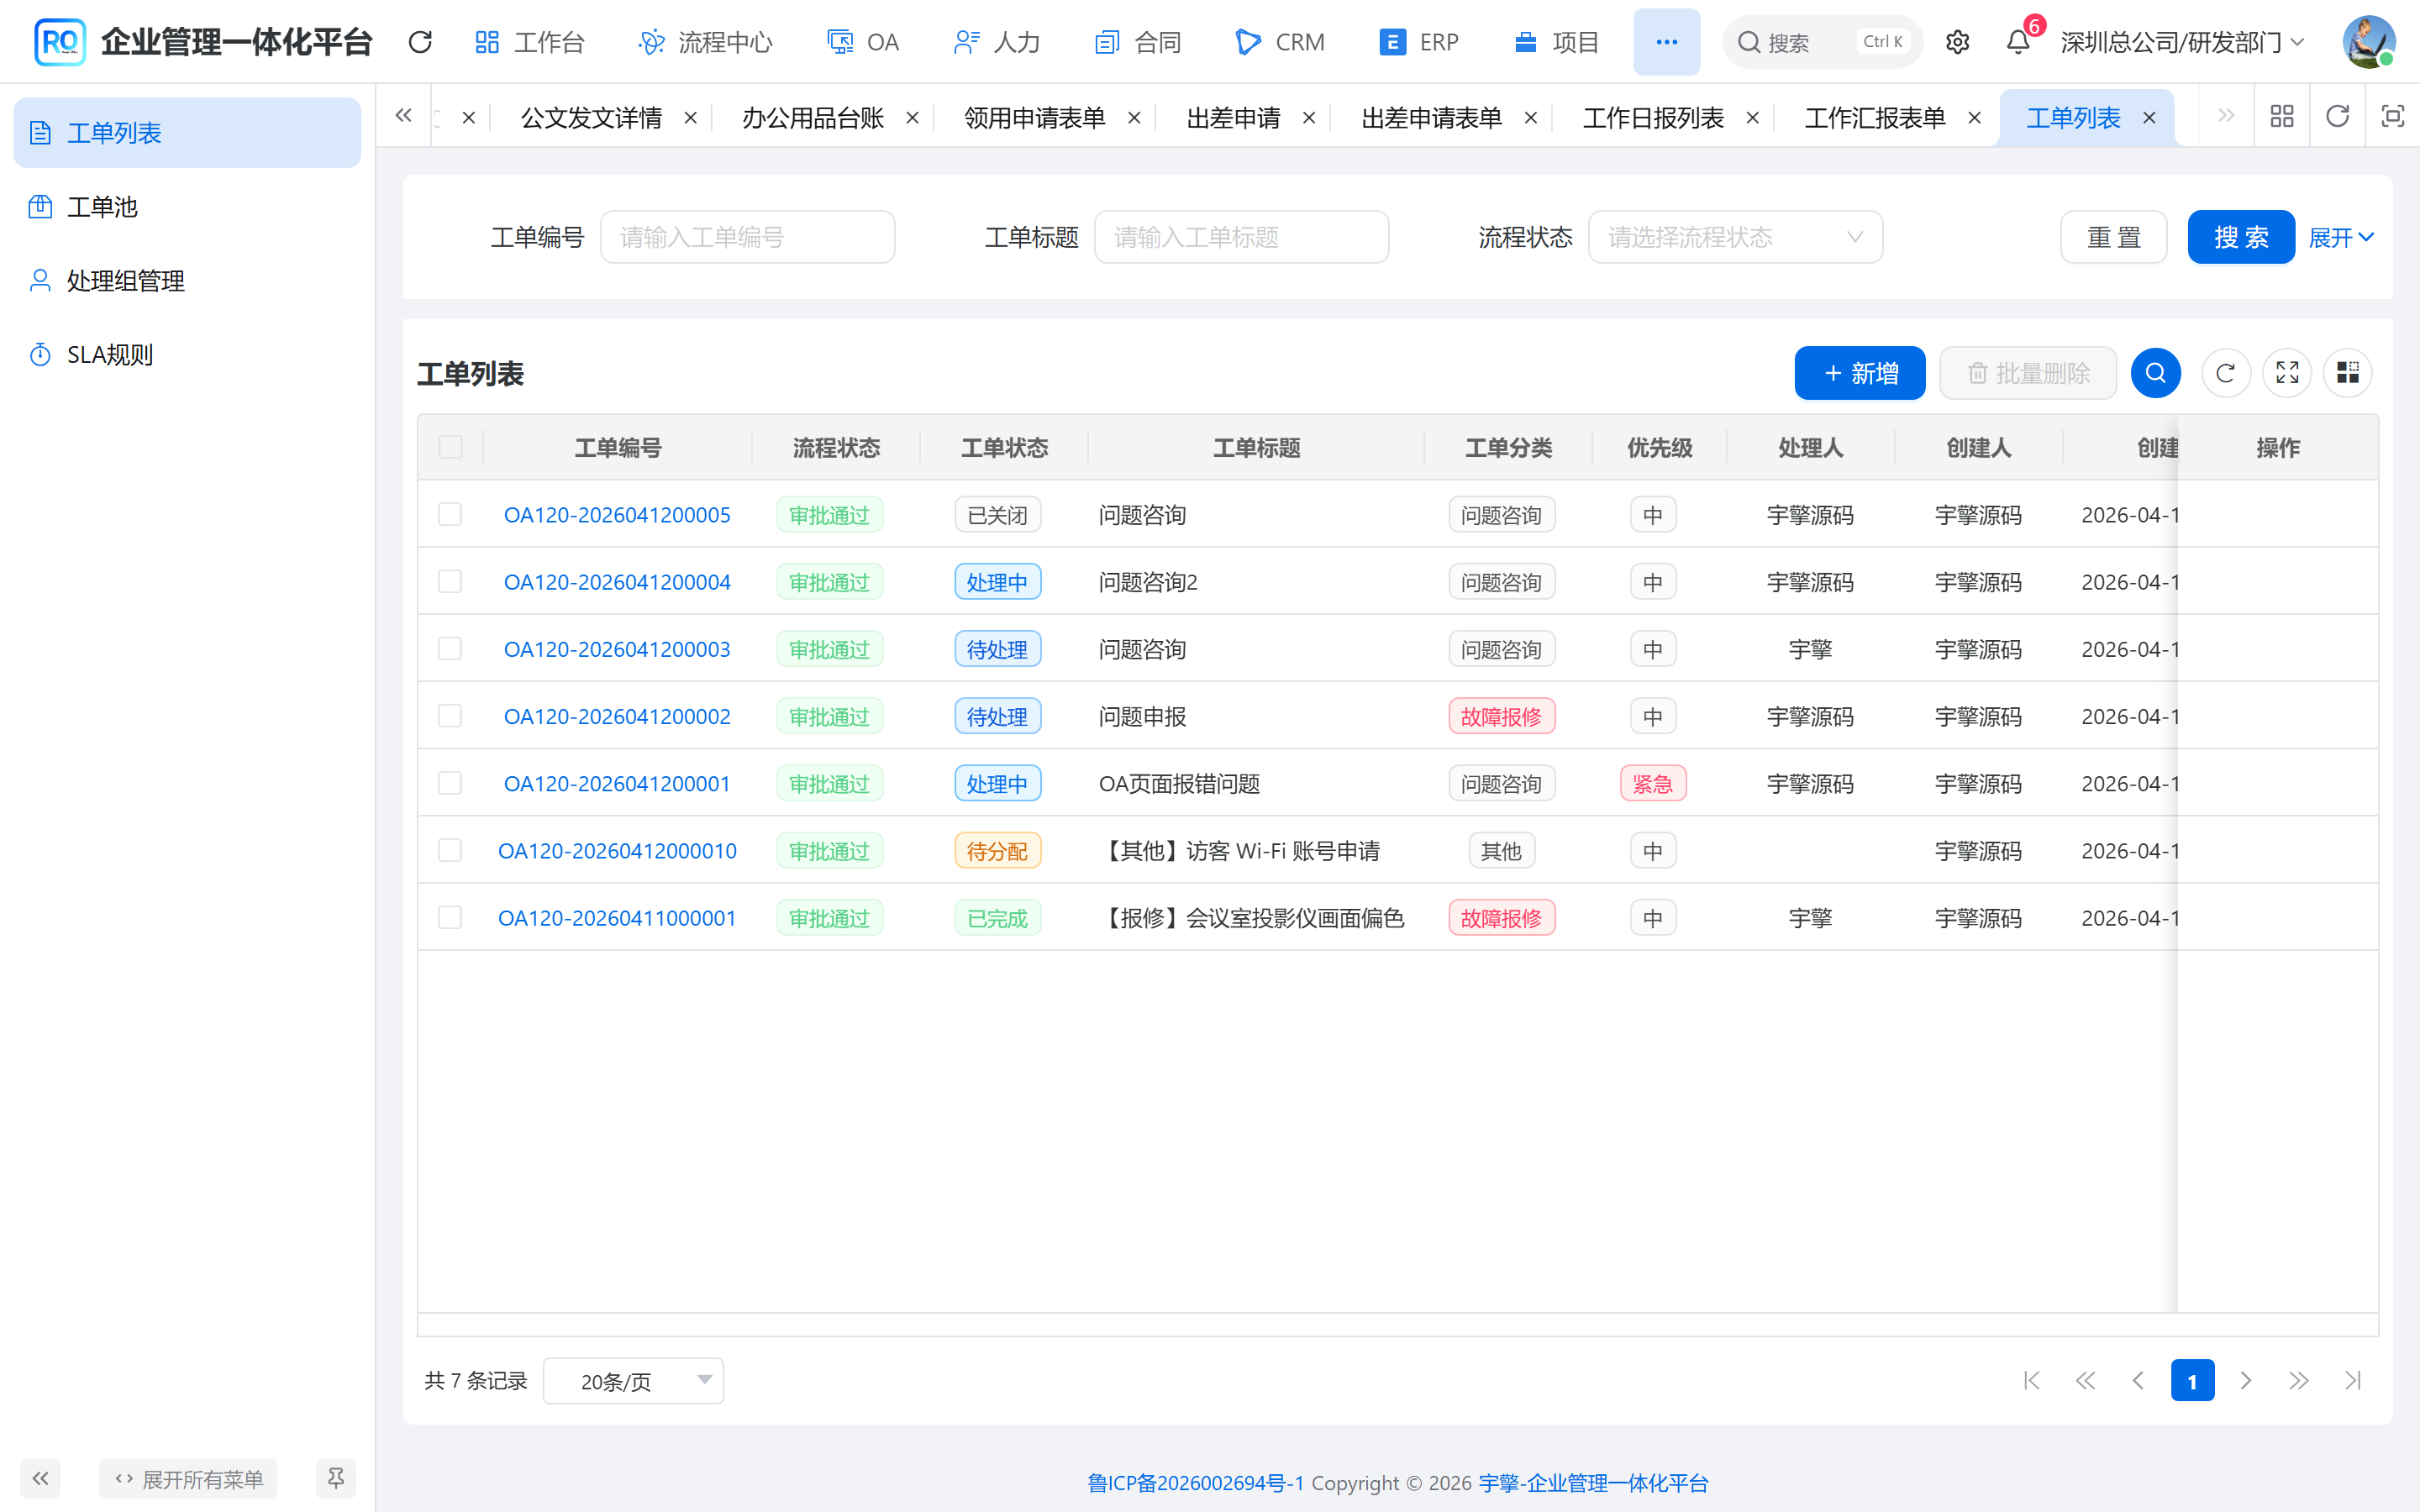Click the refresh icon beside the platform title
This screenshot has height=1512, width=2420.
pos(420,42)
